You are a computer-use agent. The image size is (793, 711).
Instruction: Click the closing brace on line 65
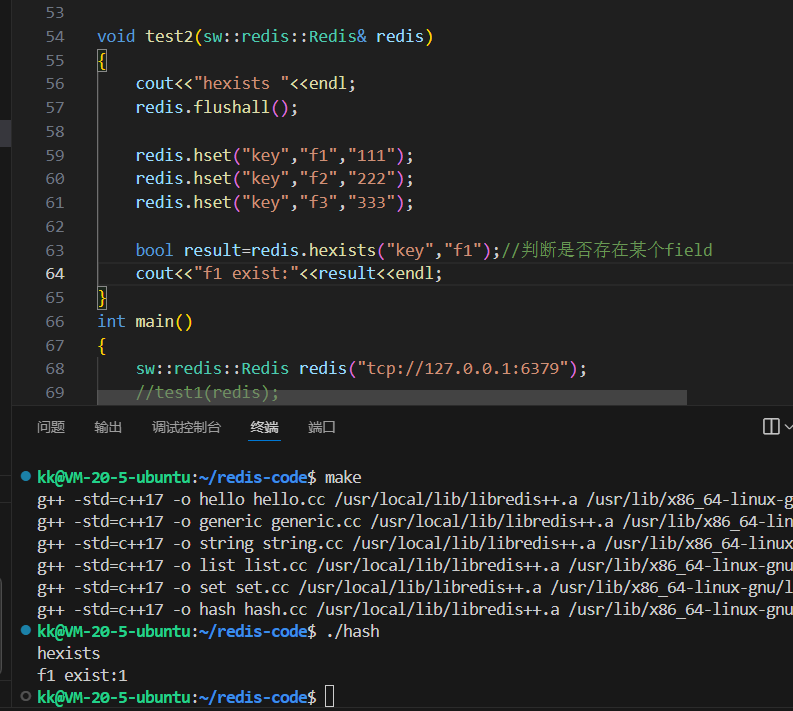click(x=102, y=297)
